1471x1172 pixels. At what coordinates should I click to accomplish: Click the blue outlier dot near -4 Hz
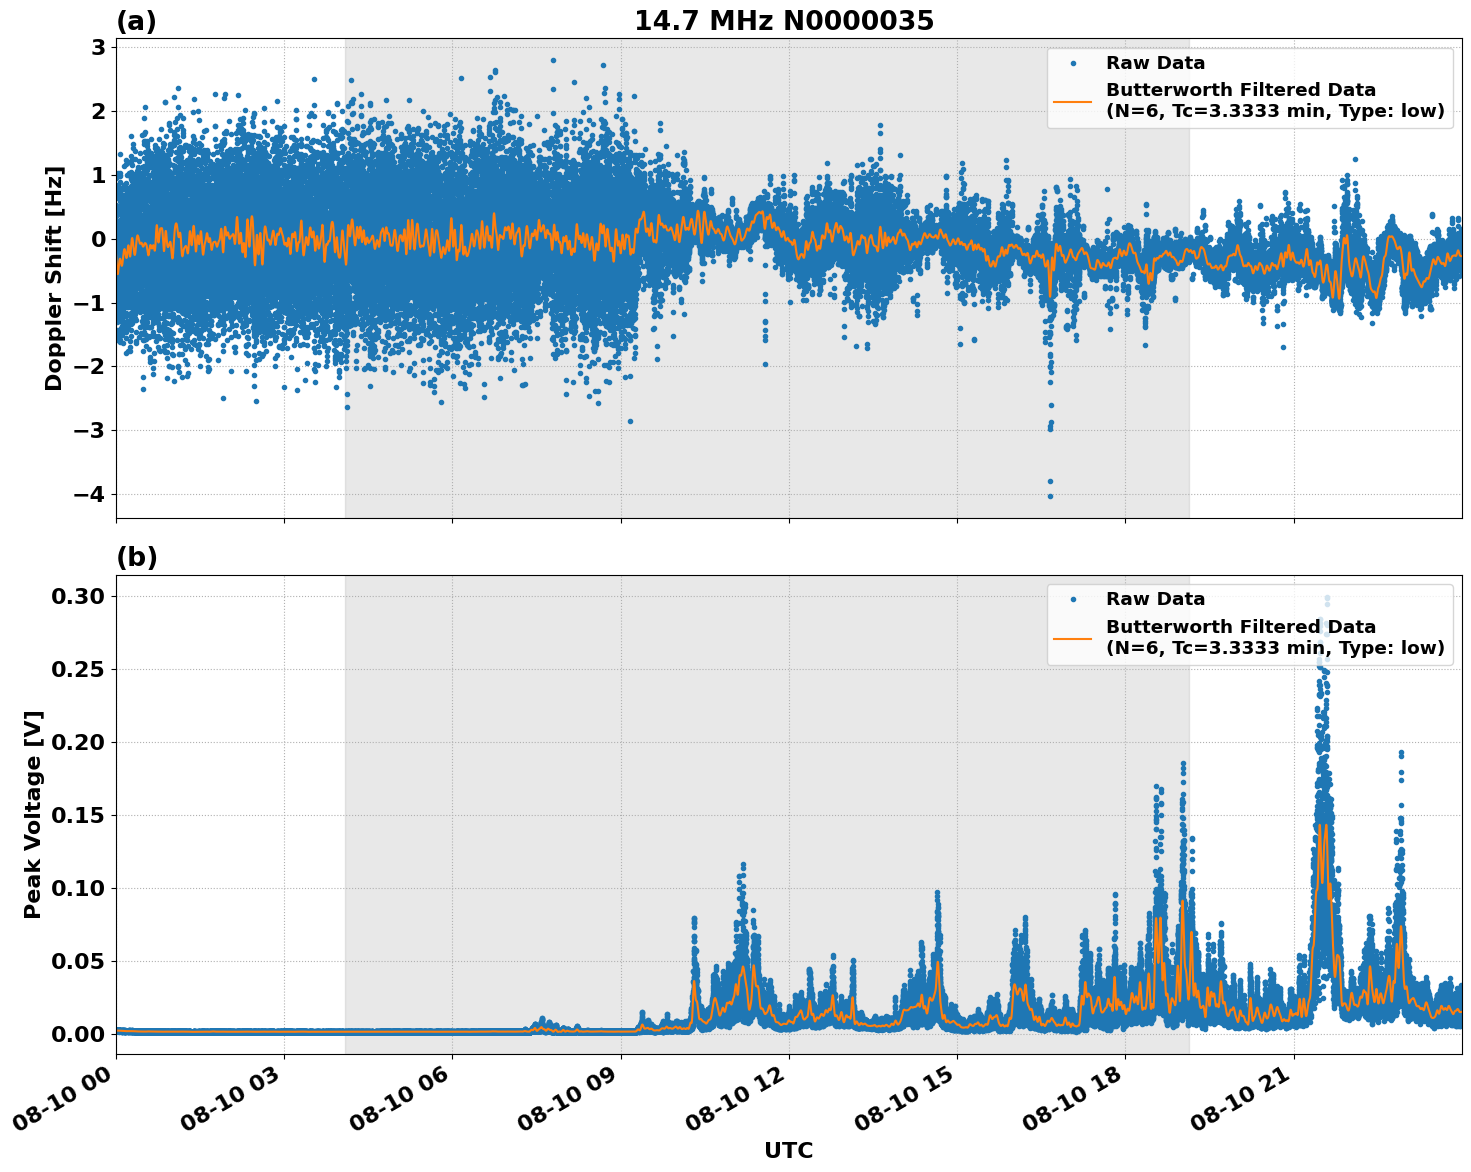tap(1050, 495)
